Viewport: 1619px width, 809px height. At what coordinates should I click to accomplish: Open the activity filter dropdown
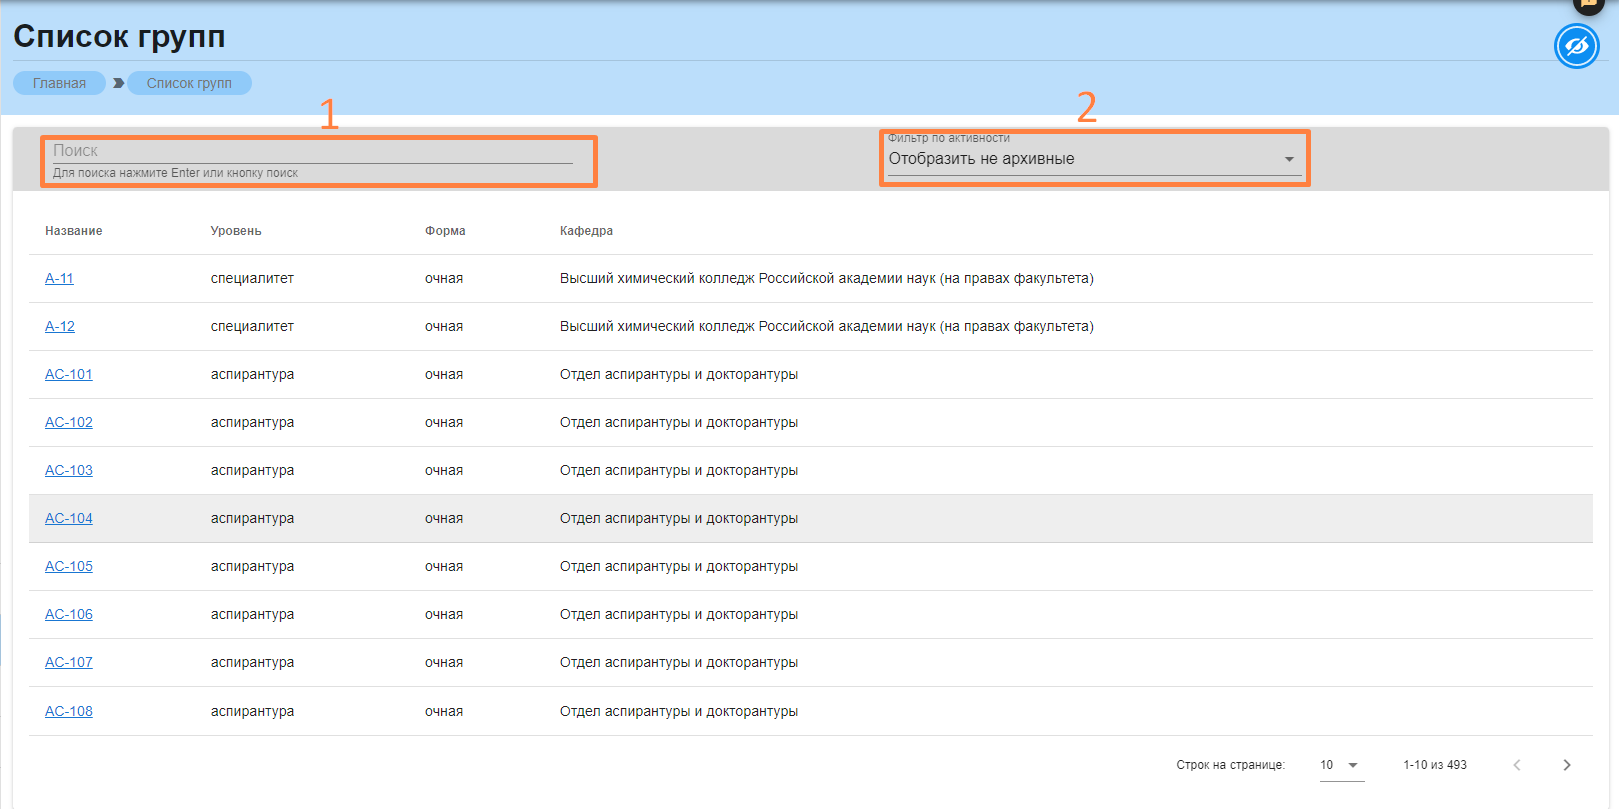(1092, 159)
